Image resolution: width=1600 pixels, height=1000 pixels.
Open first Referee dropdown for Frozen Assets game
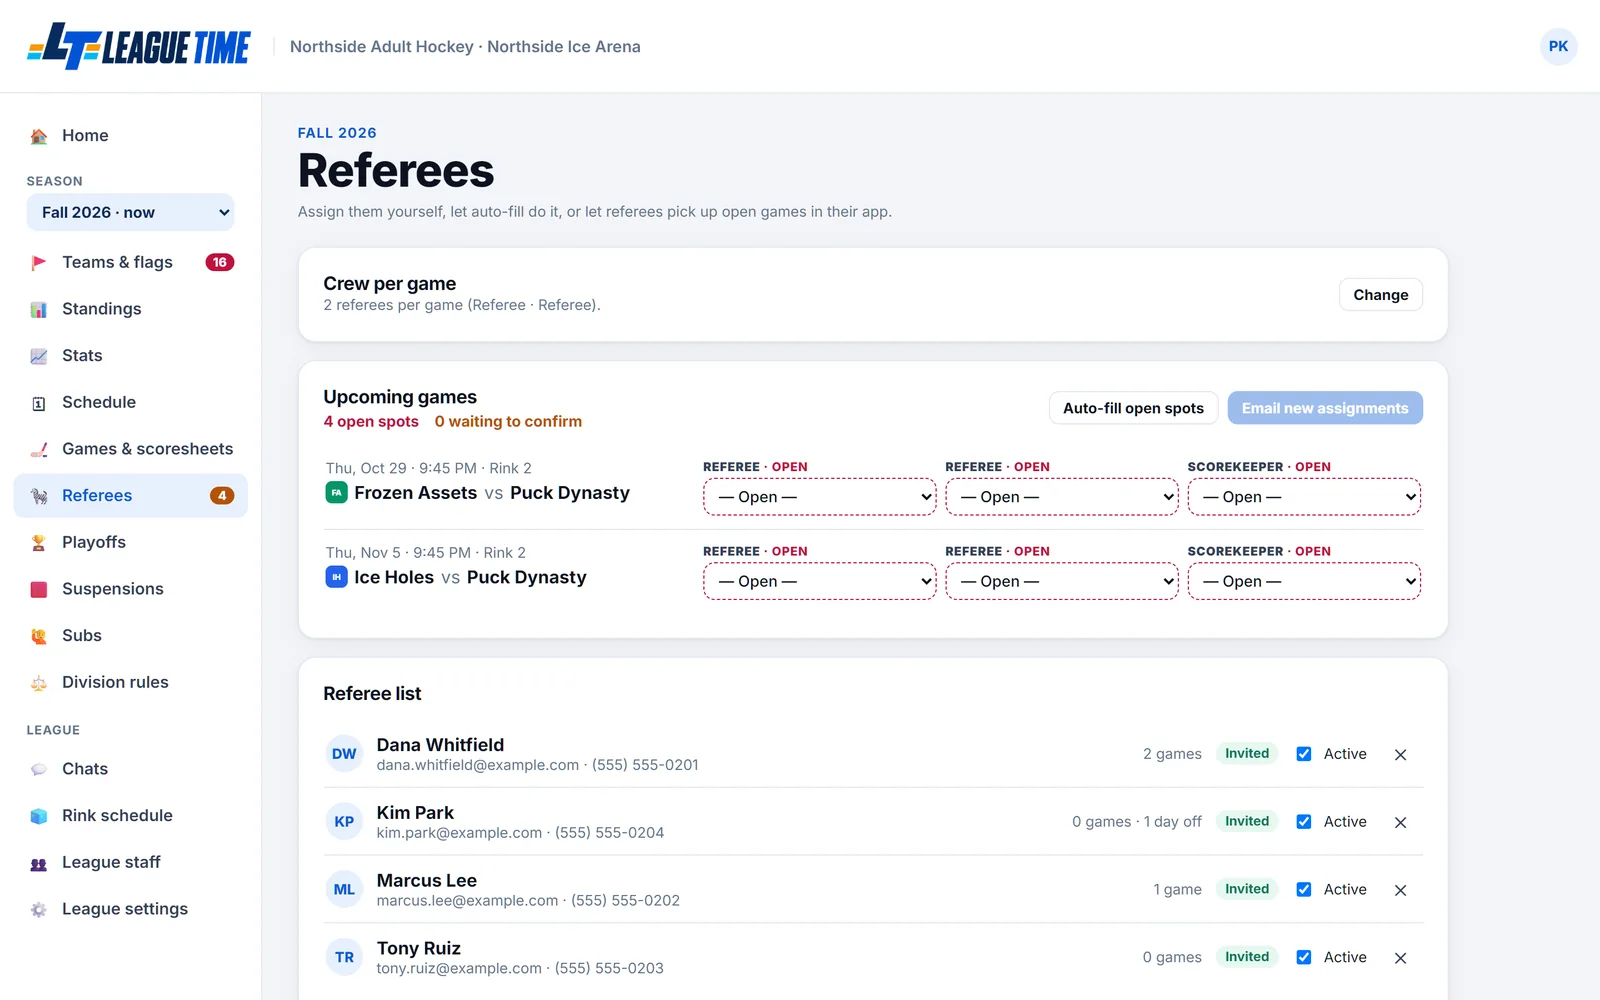tap(820, 497)
